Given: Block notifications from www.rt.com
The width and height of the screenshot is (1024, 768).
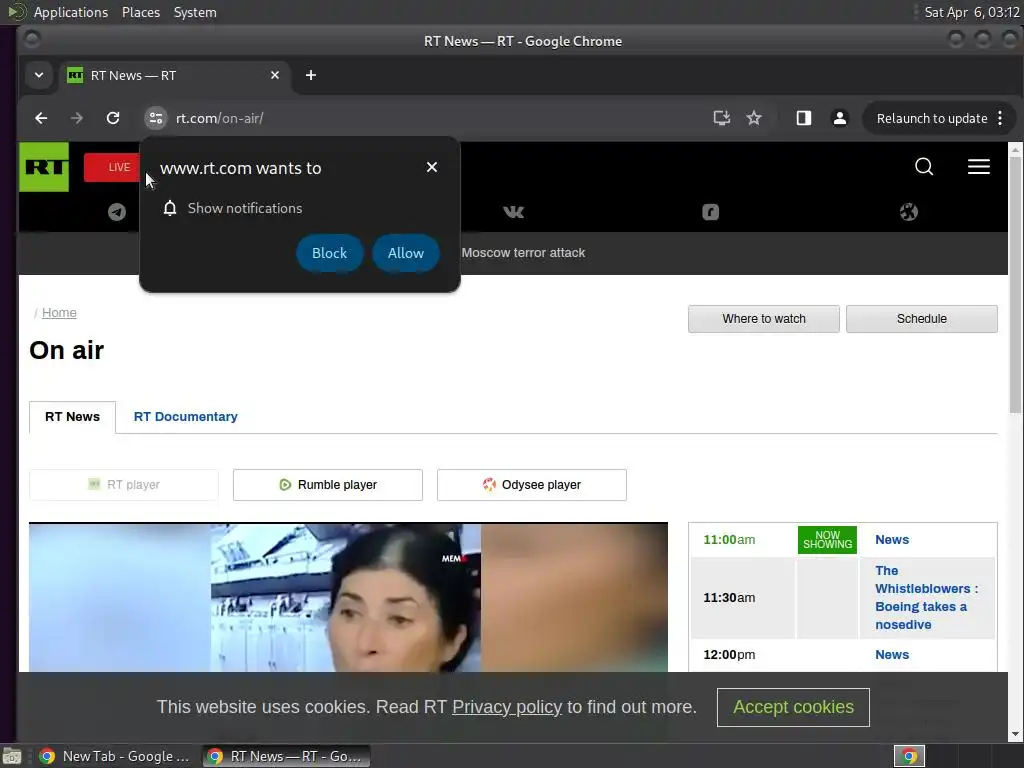Looking at the screenshot, I should [x=329, y=253].
